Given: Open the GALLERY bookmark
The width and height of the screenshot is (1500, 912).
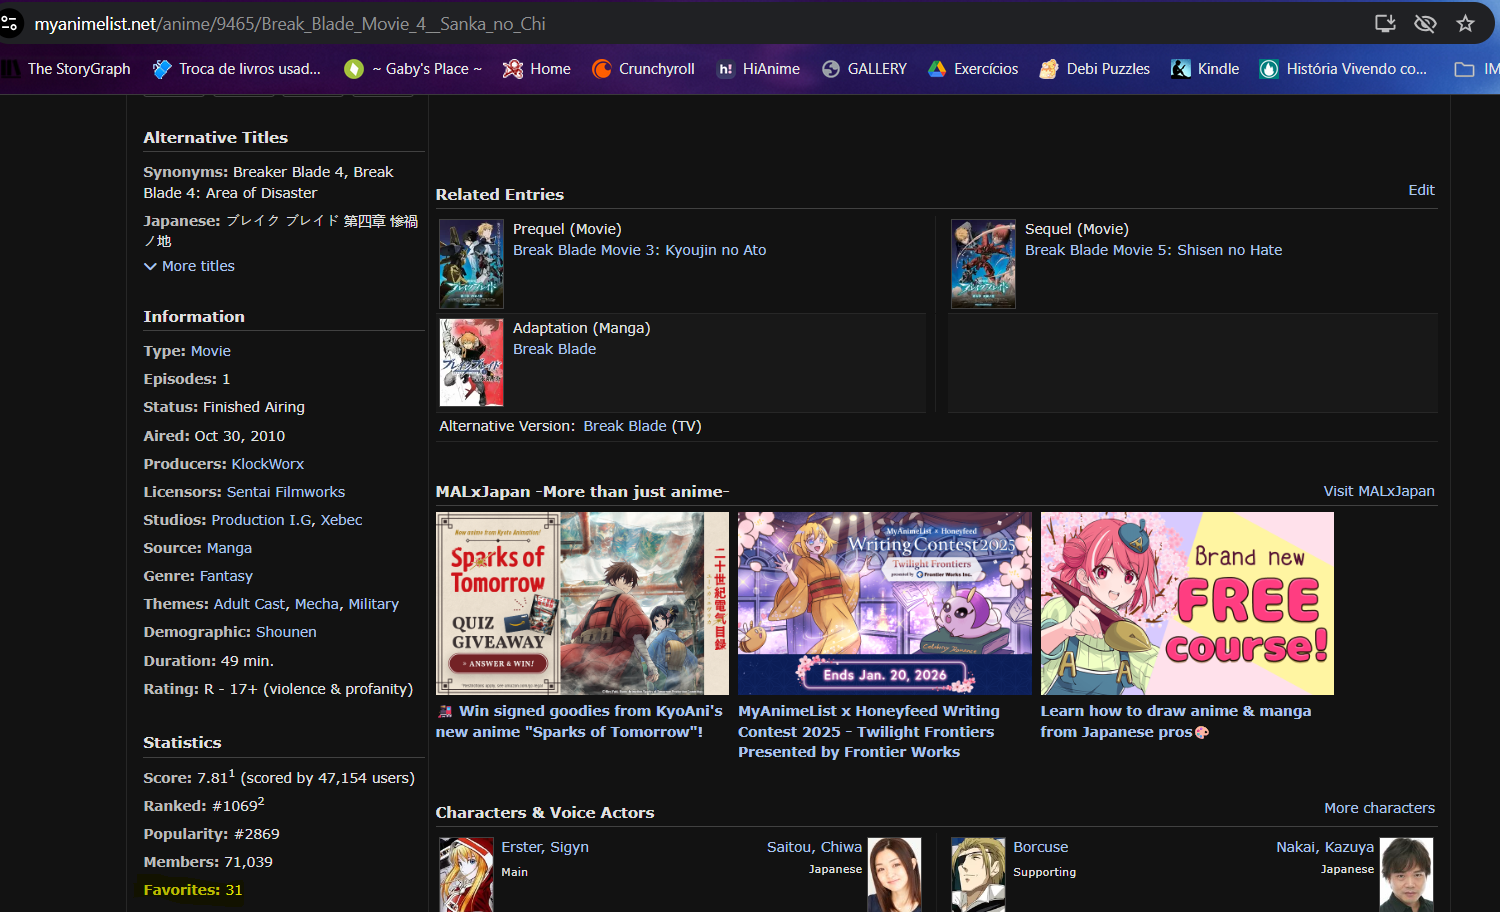Looking at the screenshot, I should pos(864,69).
